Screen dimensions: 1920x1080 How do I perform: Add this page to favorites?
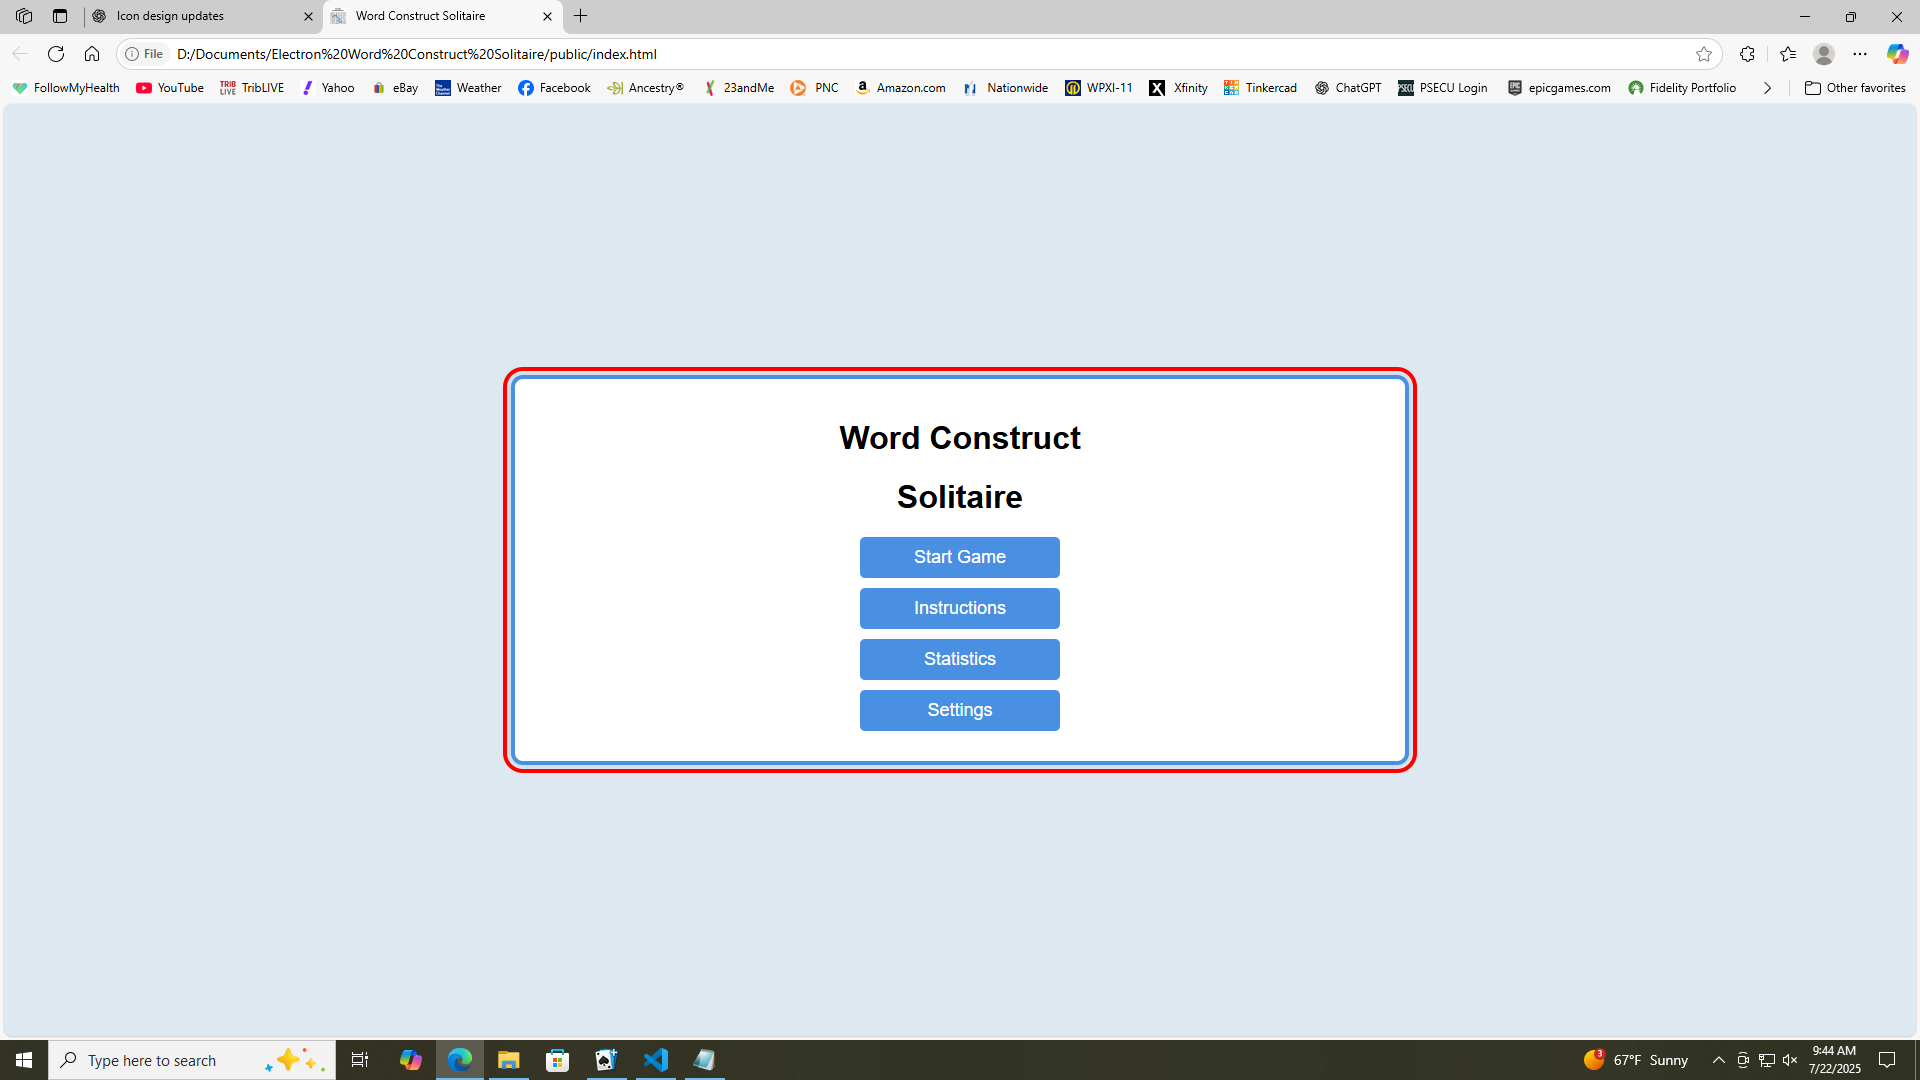[1705, 54]
